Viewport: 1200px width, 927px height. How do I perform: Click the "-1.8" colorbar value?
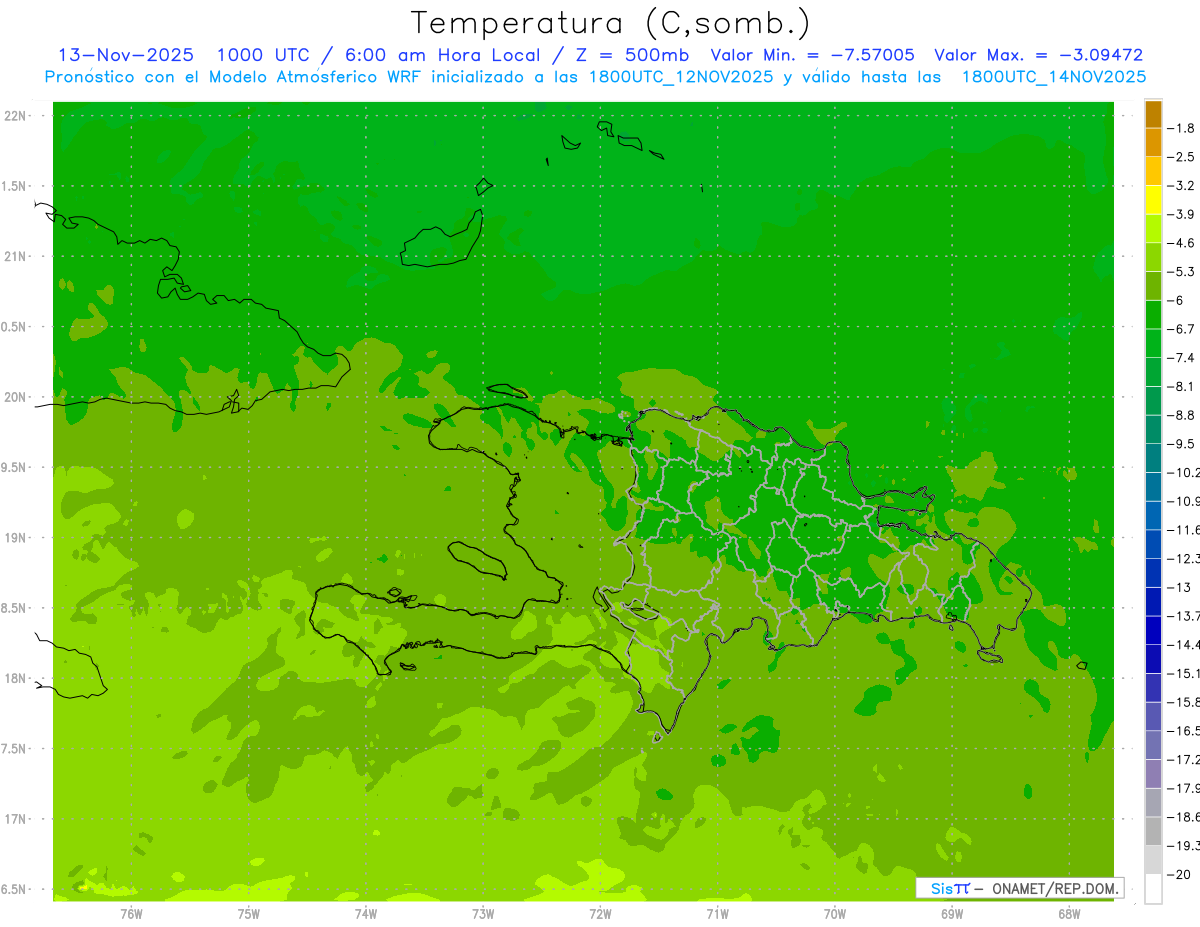pos(1181,128)
